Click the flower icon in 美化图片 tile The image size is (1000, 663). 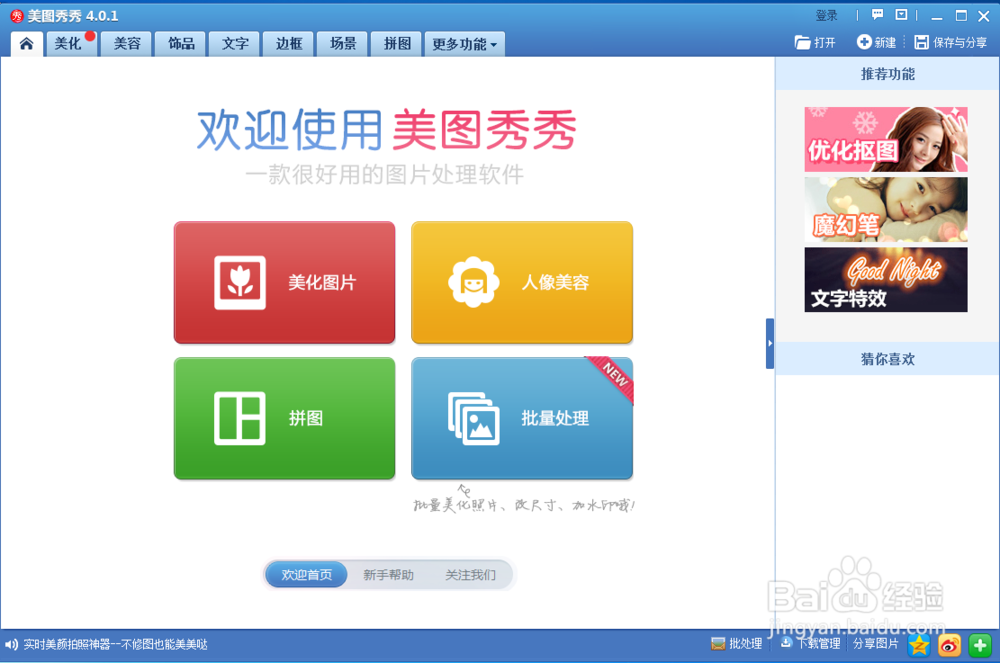240,282
